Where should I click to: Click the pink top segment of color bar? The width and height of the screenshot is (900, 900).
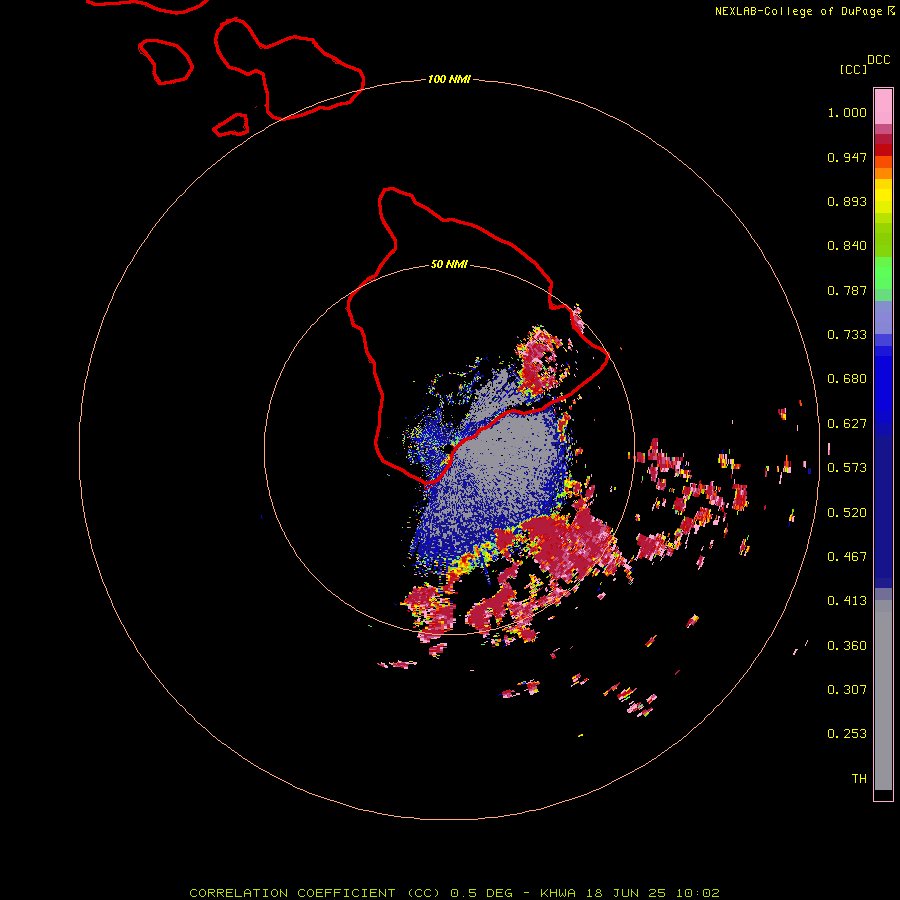(x=883, y=107)
